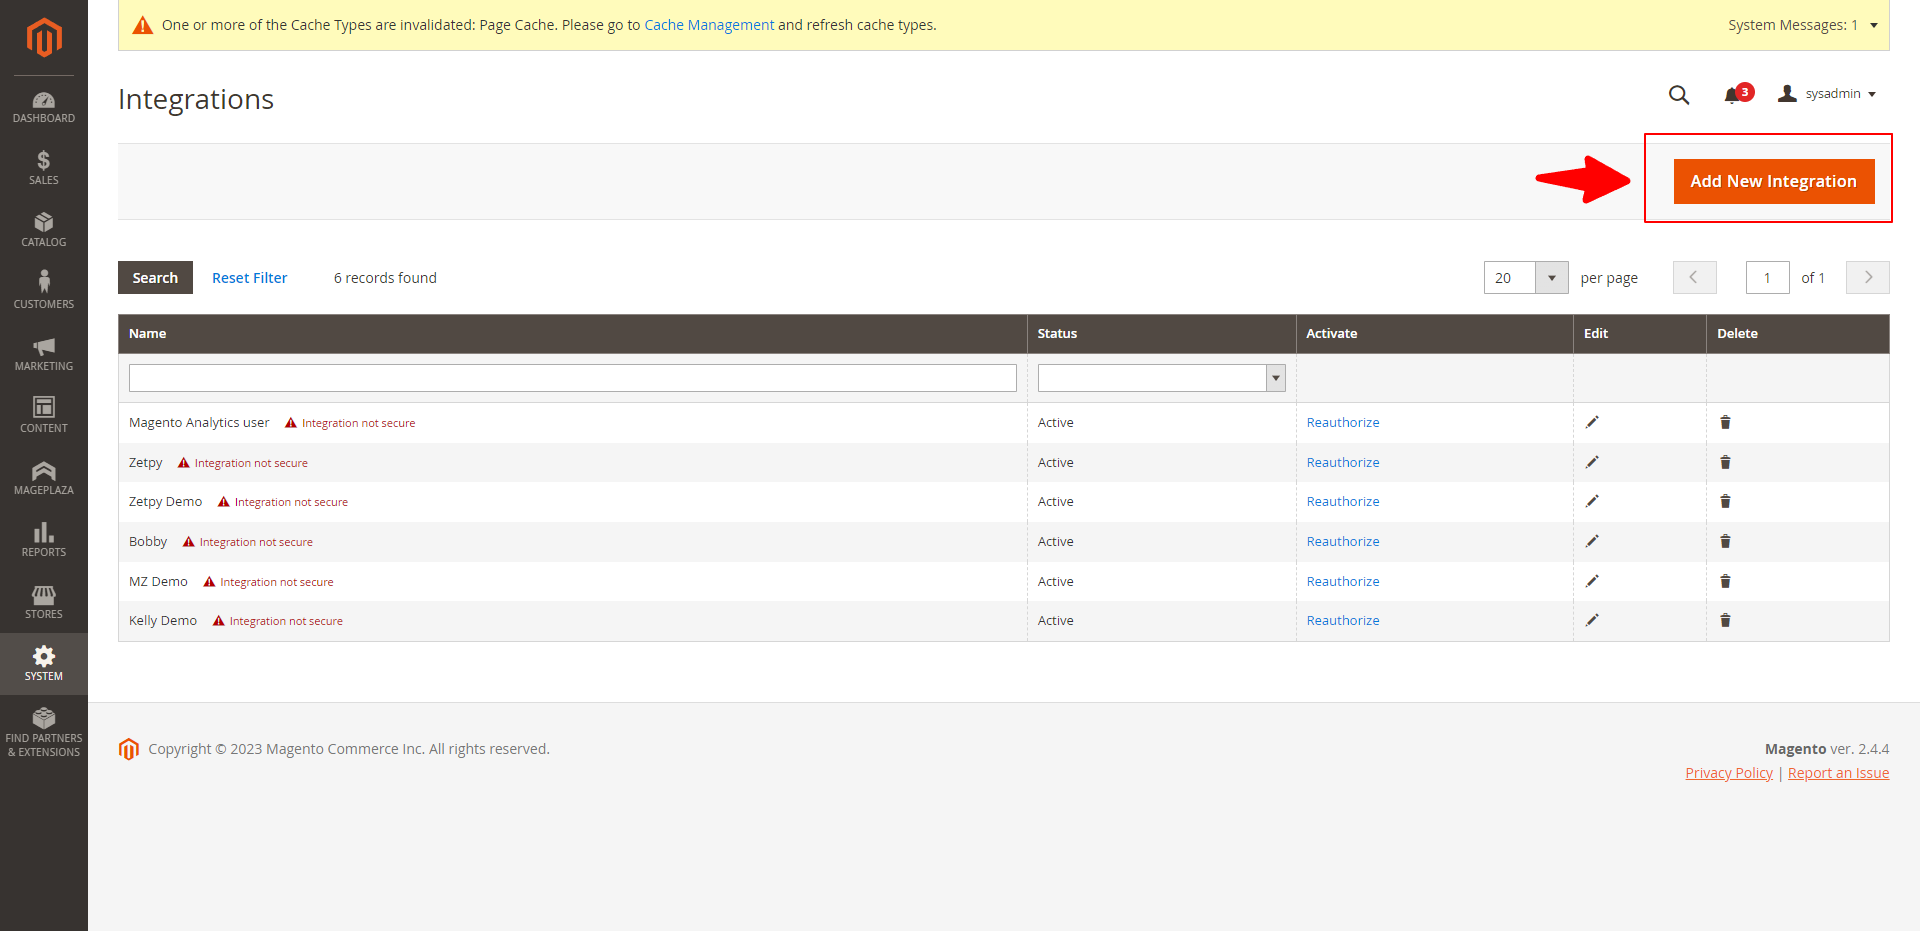Go to the previous page

(1694, 278)
